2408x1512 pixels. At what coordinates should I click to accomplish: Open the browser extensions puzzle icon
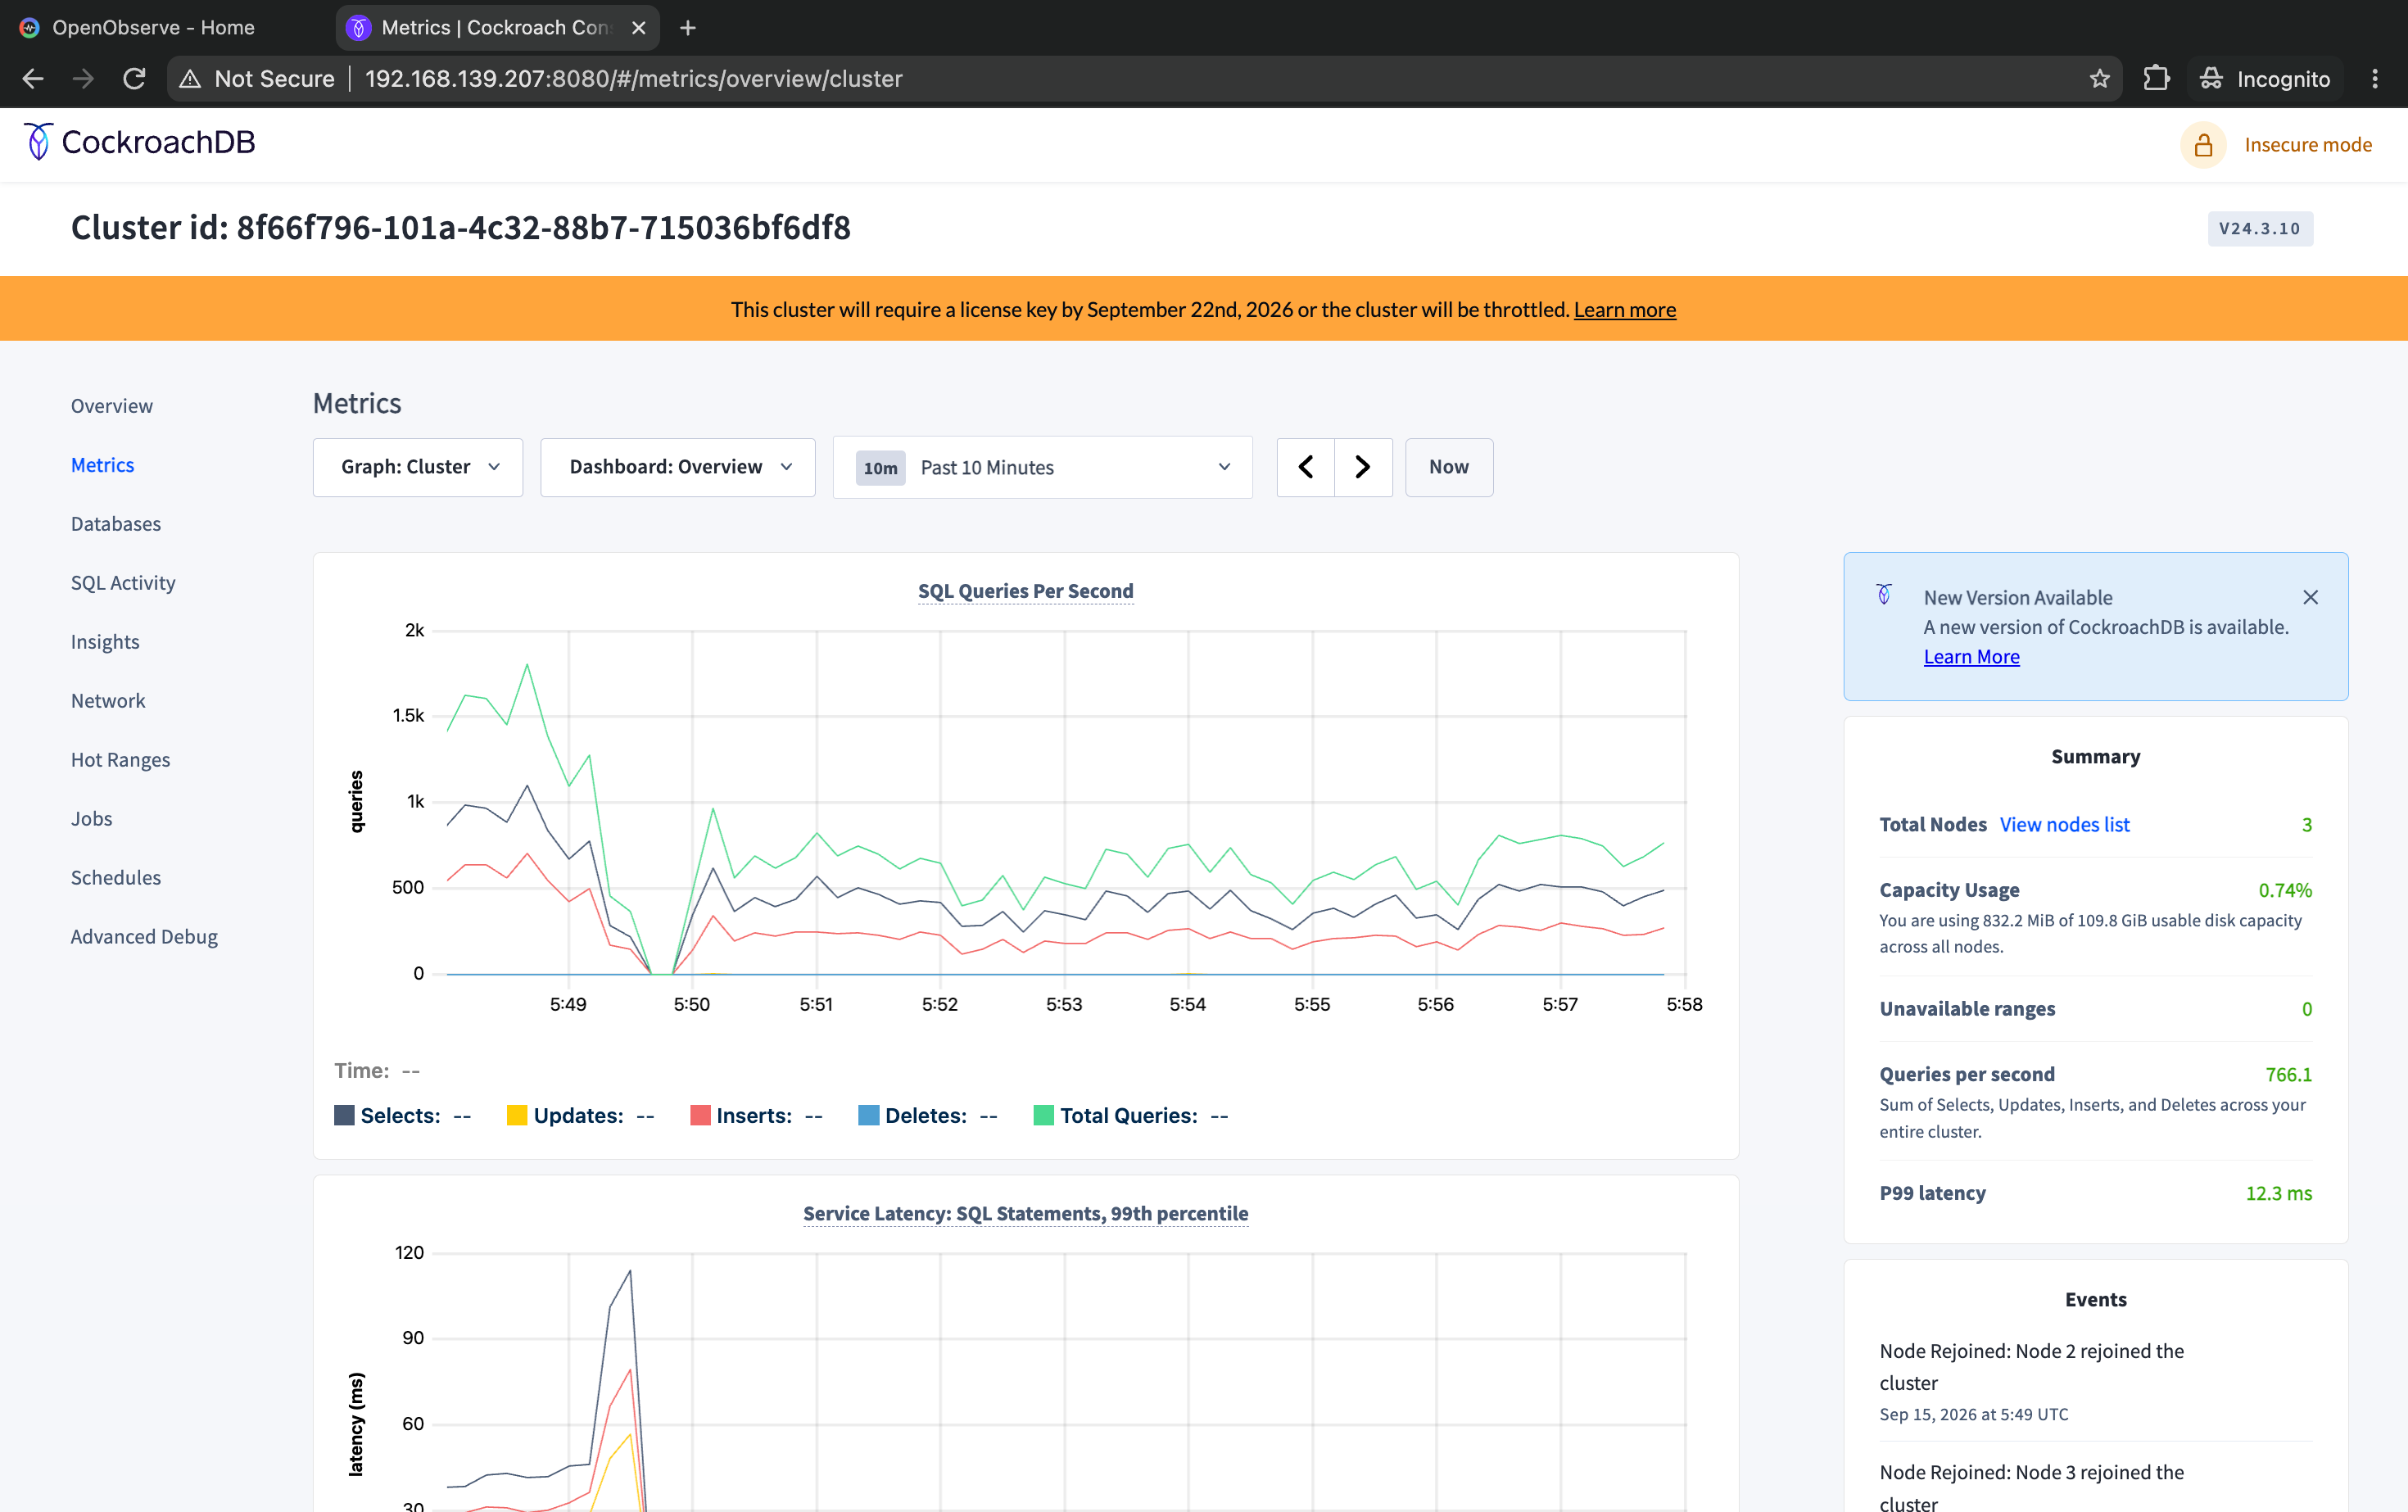2156,79
